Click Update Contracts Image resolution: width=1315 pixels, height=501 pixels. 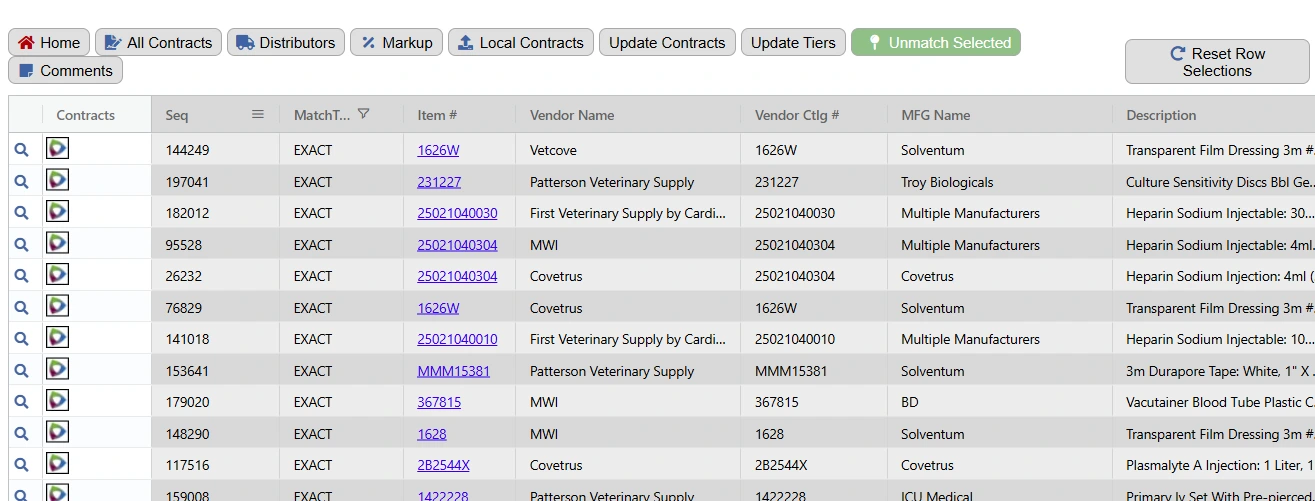pyautogui.click(x=667, y=42)
